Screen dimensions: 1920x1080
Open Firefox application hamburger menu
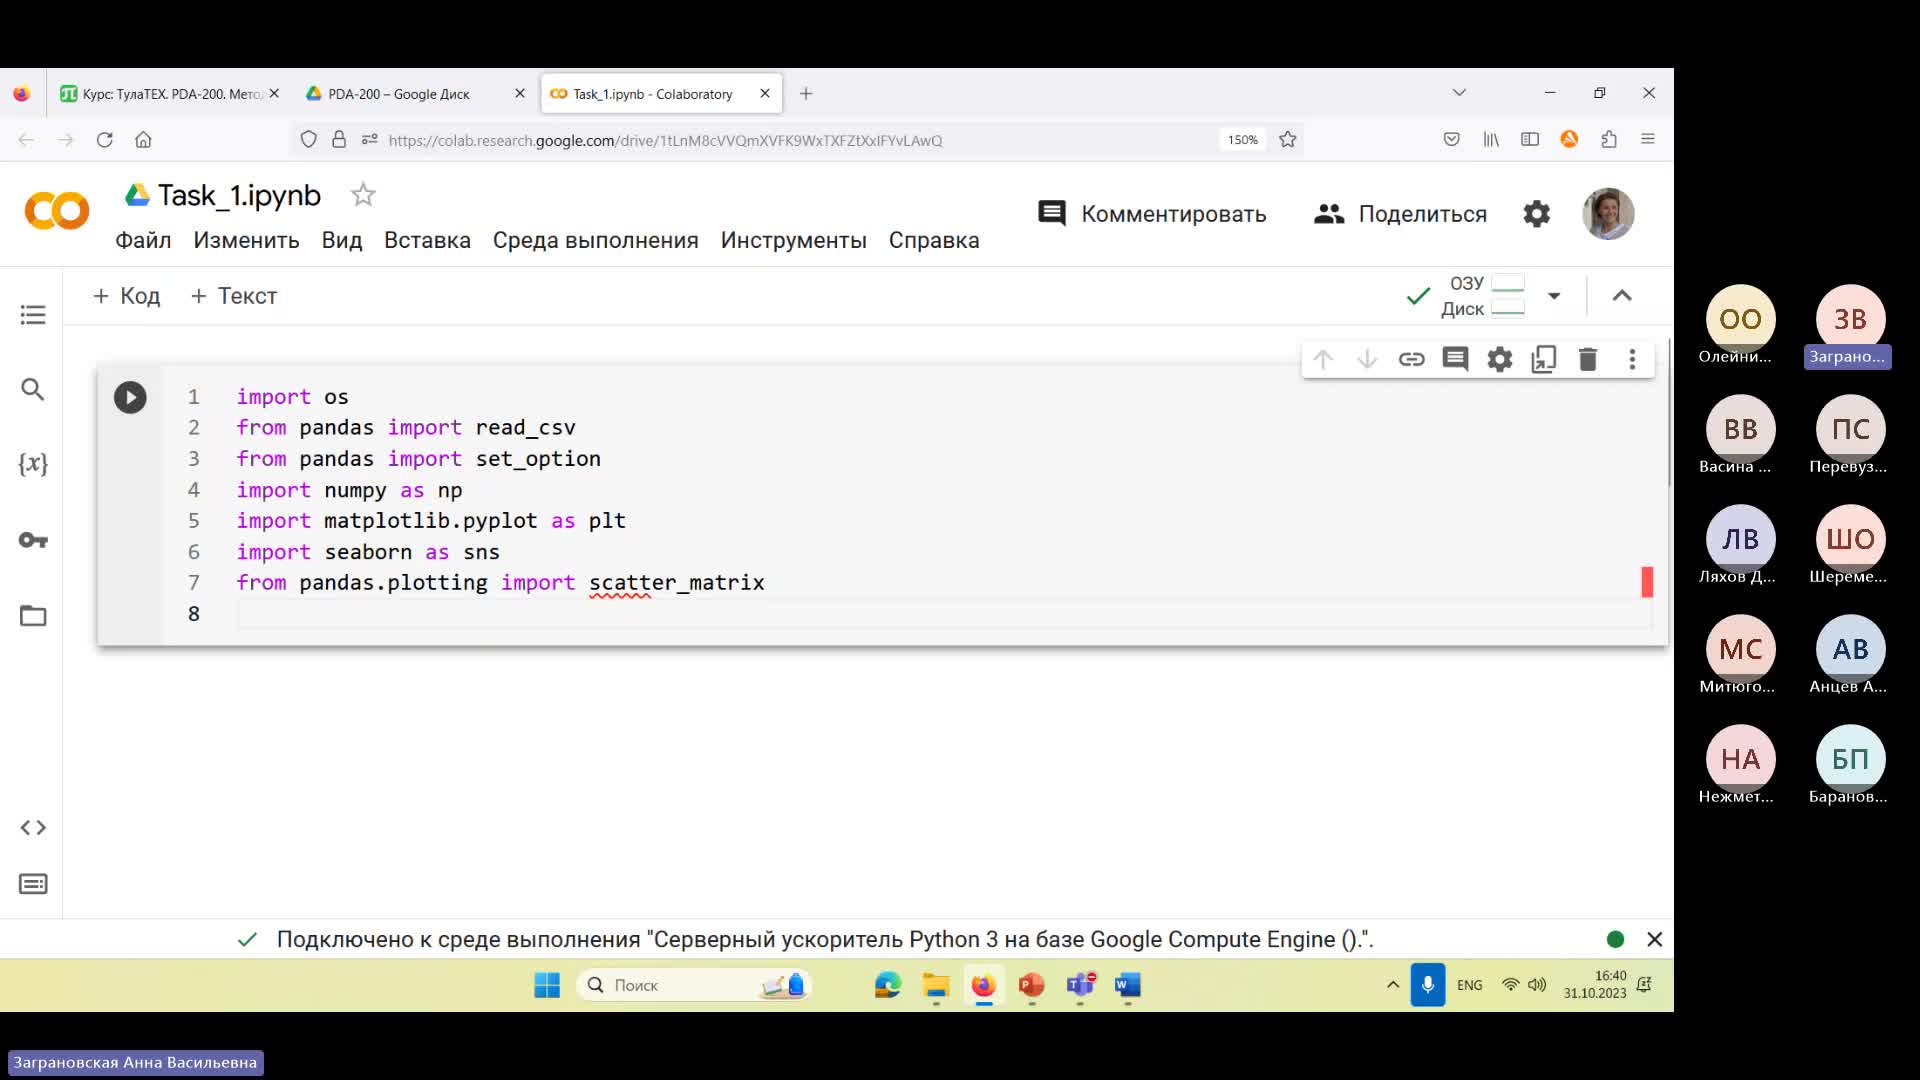point(1648,140)
